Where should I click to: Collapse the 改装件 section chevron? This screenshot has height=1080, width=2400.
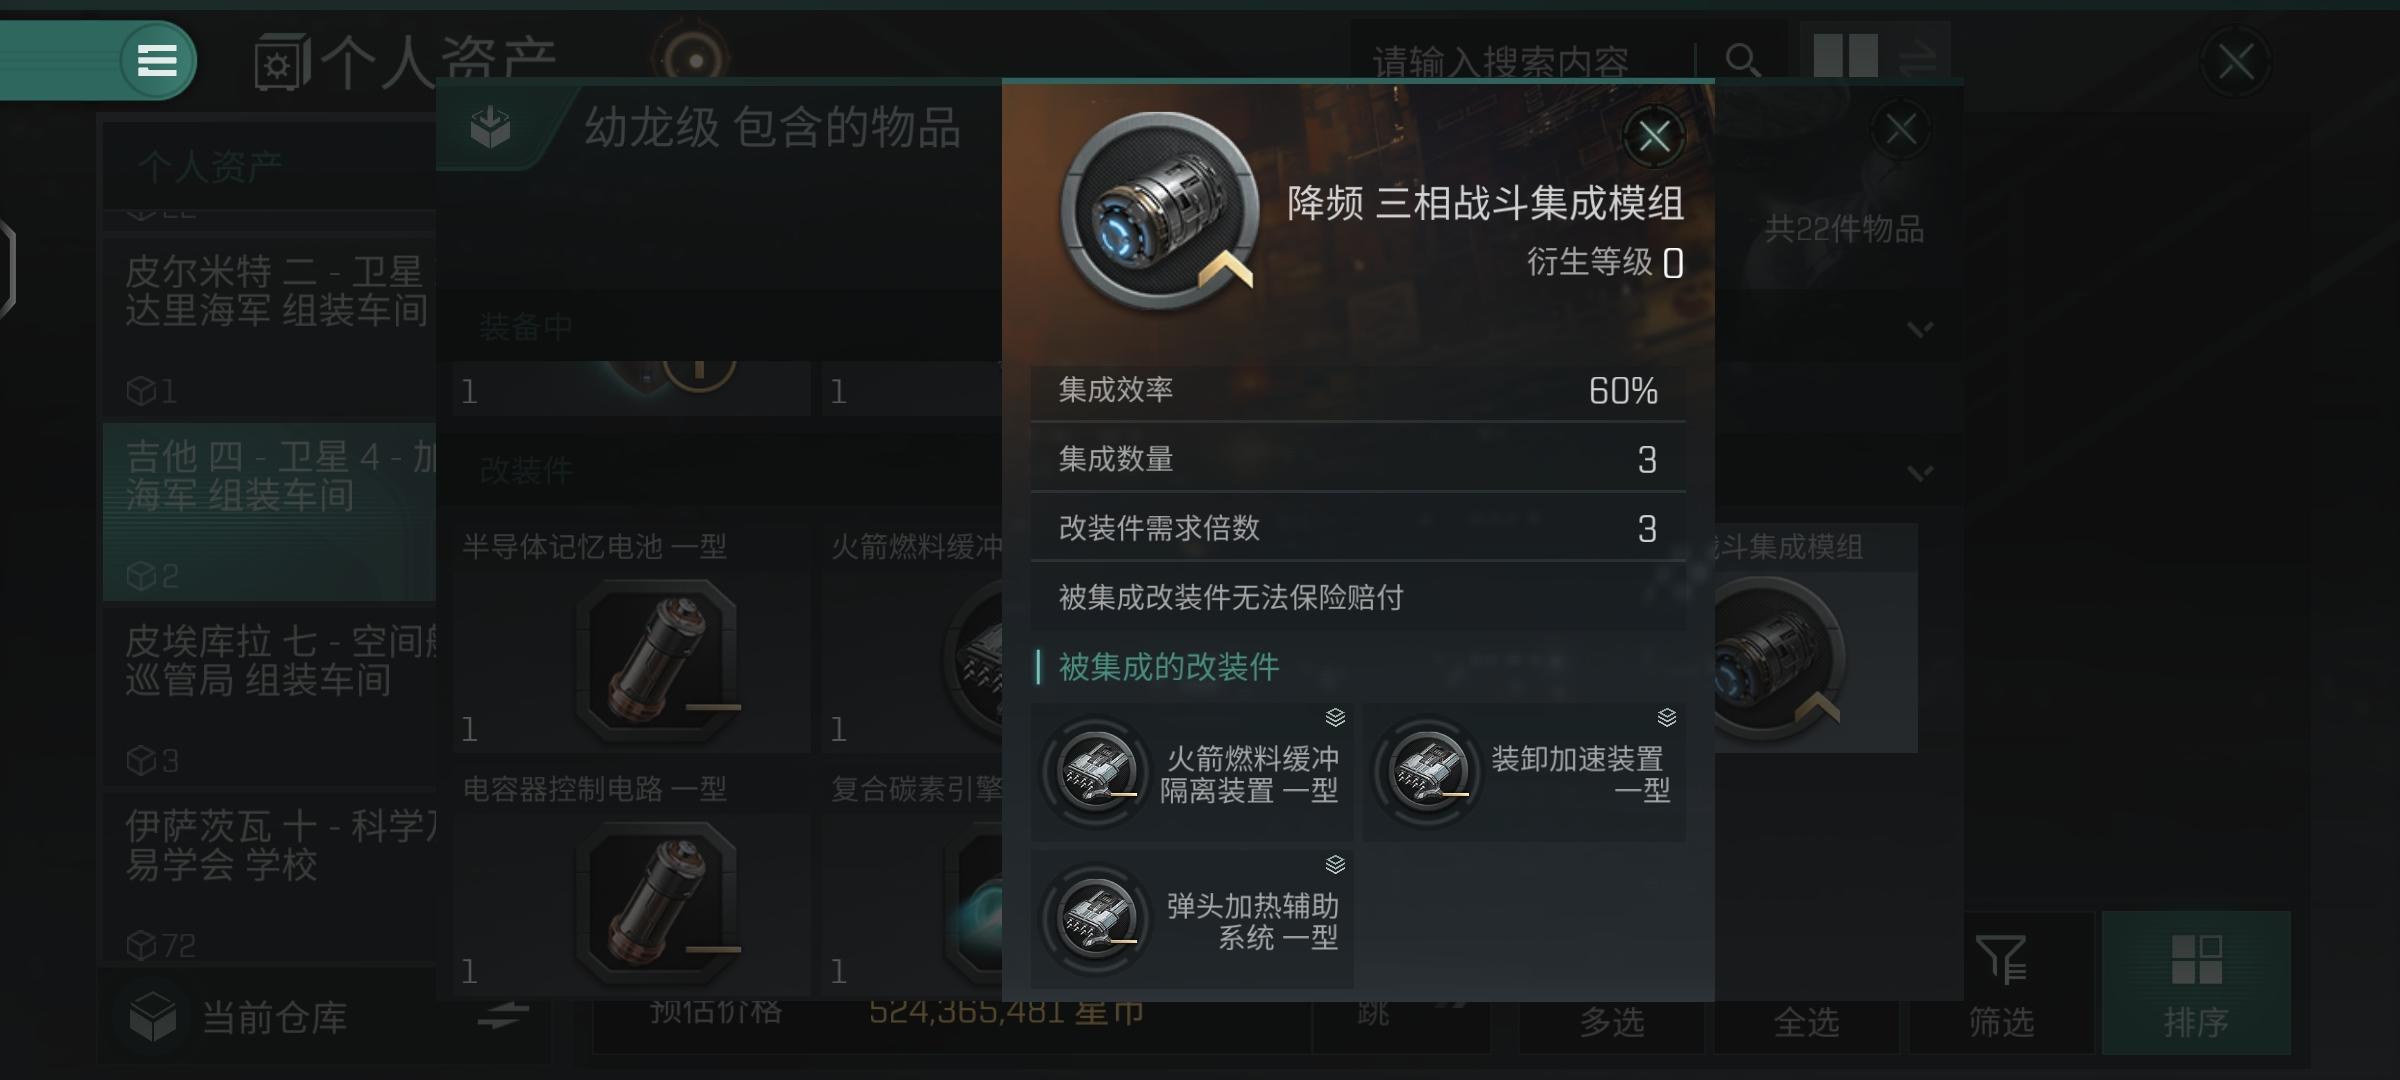click(x=1919, y=472)
